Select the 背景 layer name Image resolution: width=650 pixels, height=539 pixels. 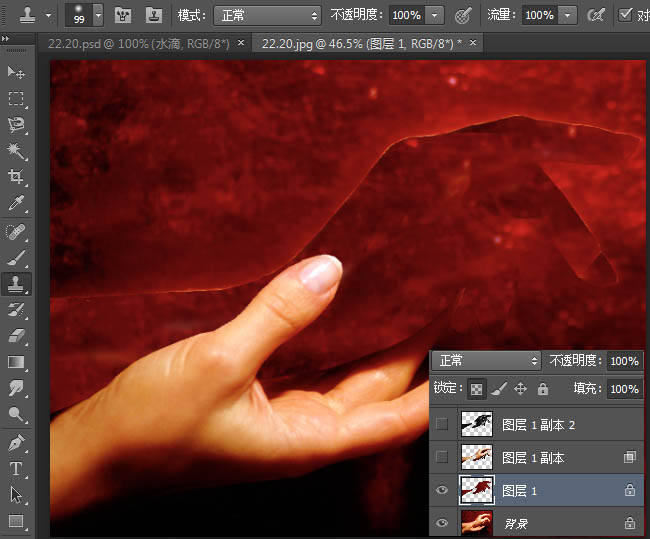516,524
